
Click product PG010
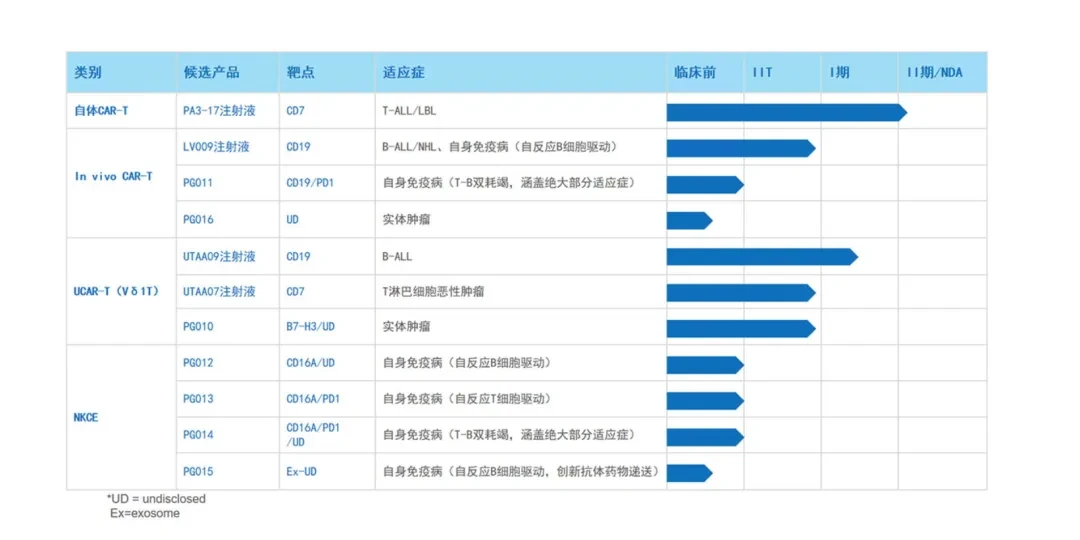198,326
